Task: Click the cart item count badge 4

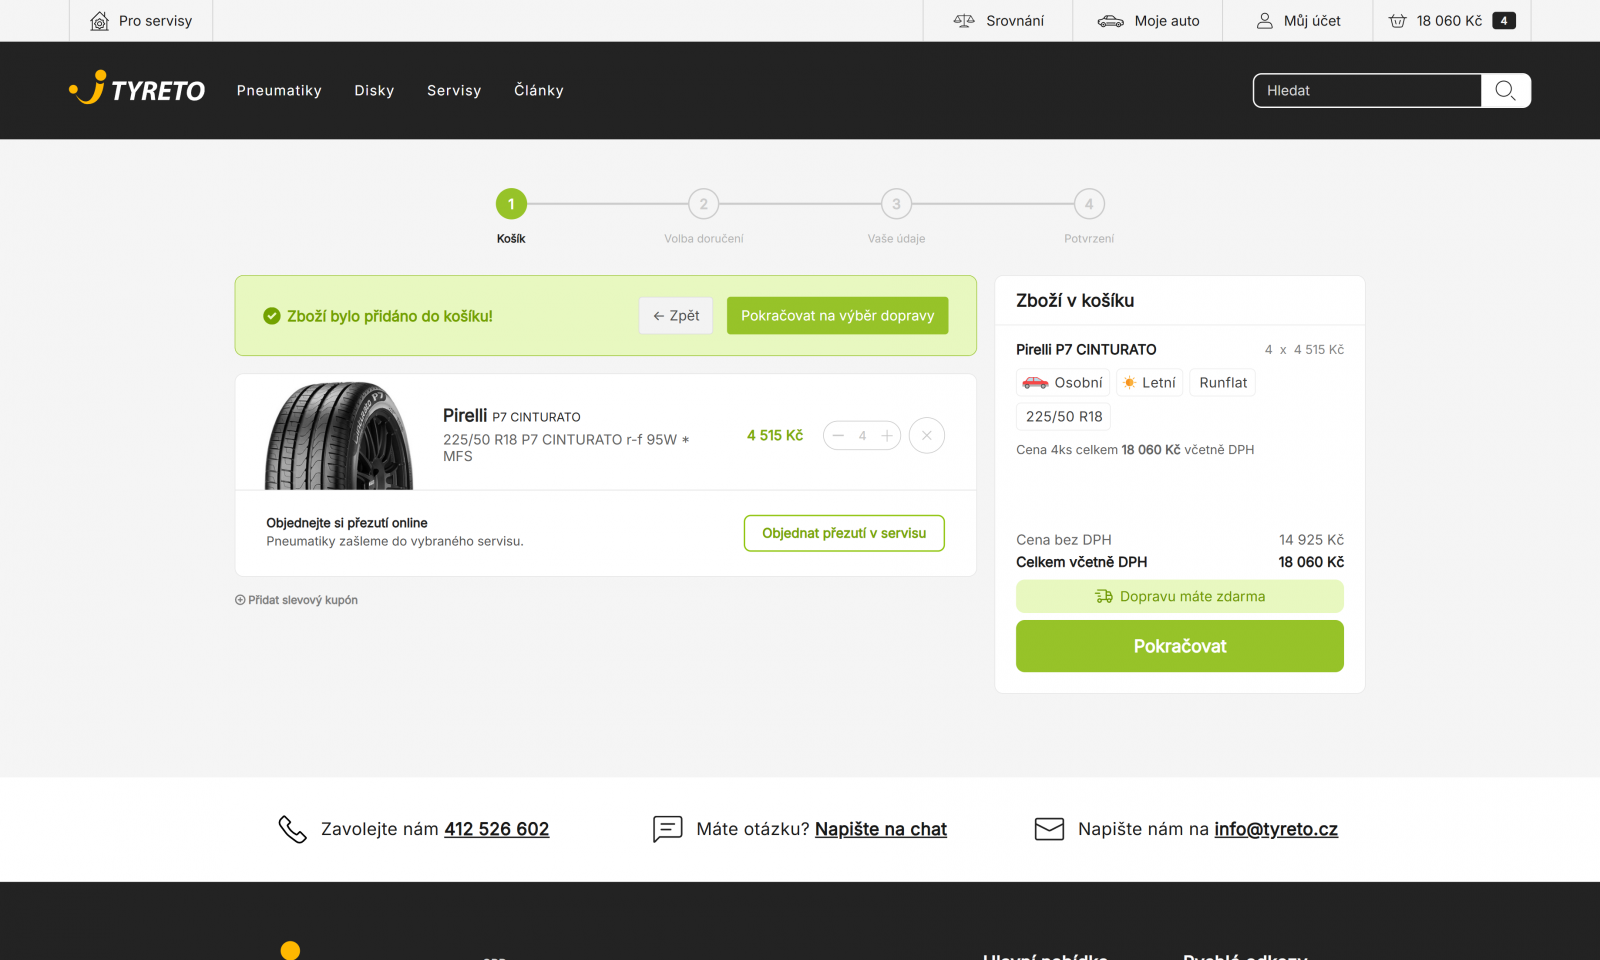Action: [1504, 21]
